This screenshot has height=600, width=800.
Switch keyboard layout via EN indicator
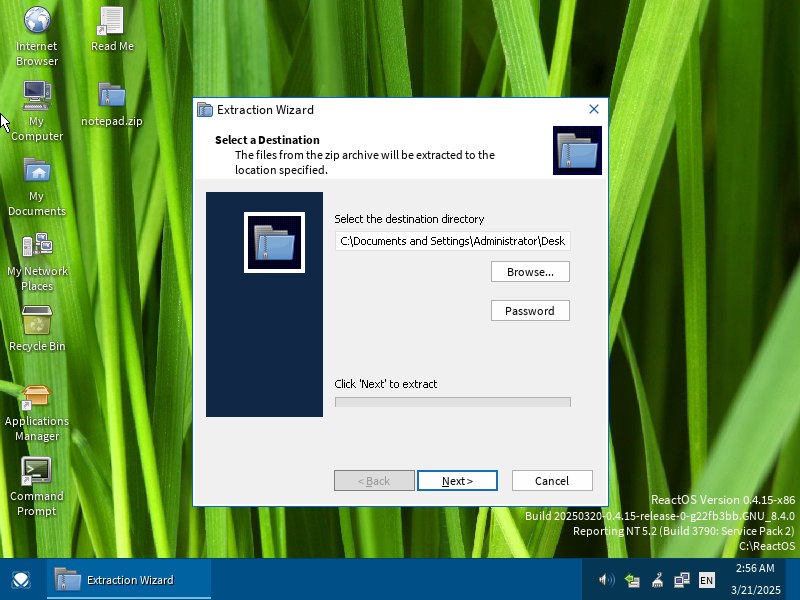point(706,580)
